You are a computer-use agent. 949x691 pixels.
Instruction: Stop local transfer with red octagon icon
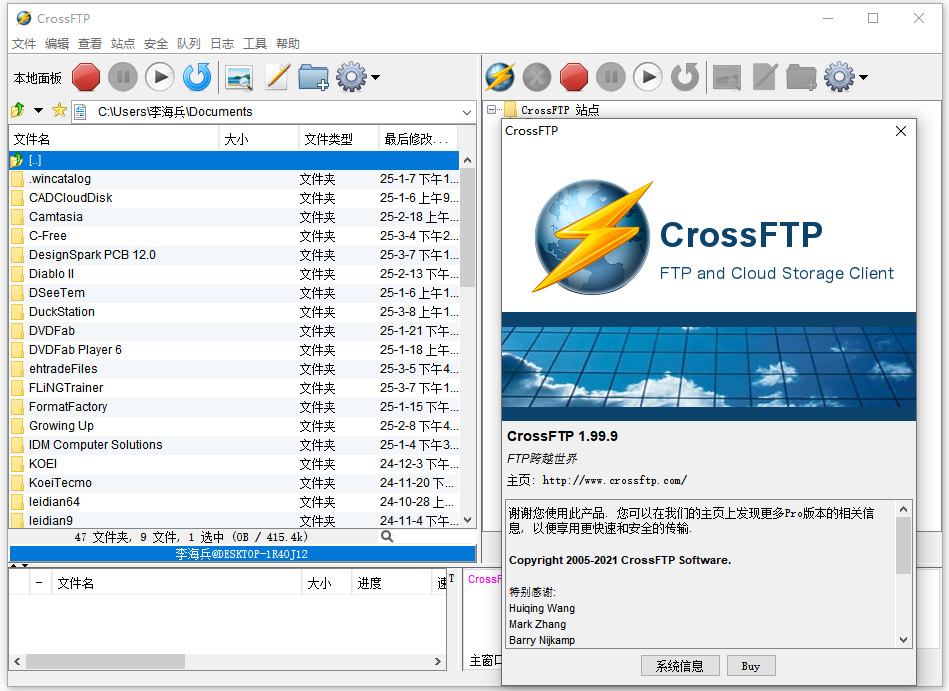(x=85, y=77)
